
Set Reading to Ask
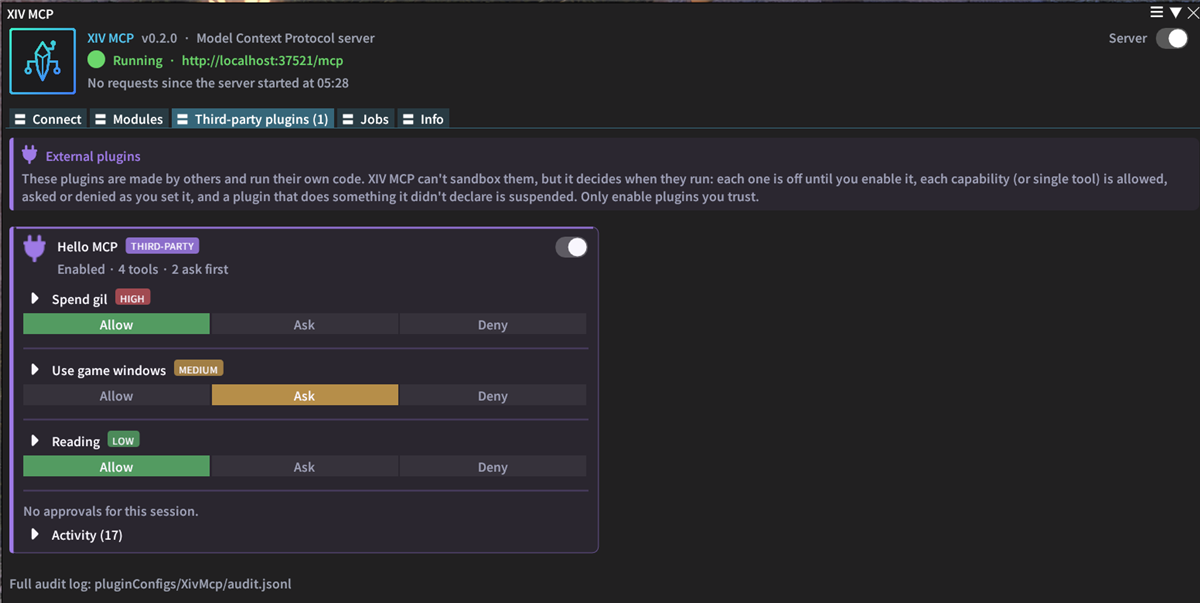coord(304,466)
